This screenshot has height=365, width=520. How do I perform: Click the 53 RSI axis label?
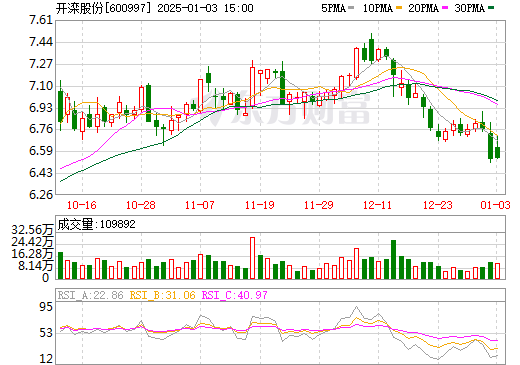click(46, 333)
